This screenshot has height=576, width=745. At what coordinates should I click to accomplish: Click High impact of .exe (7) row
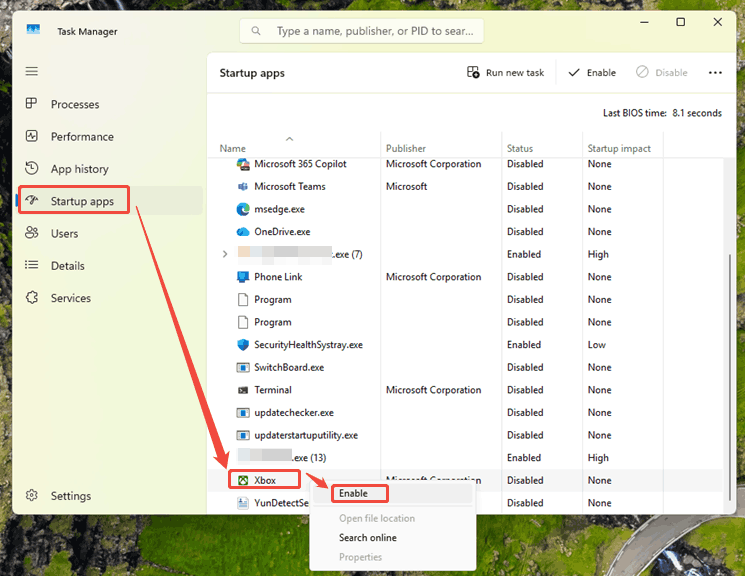click(598, 254)
